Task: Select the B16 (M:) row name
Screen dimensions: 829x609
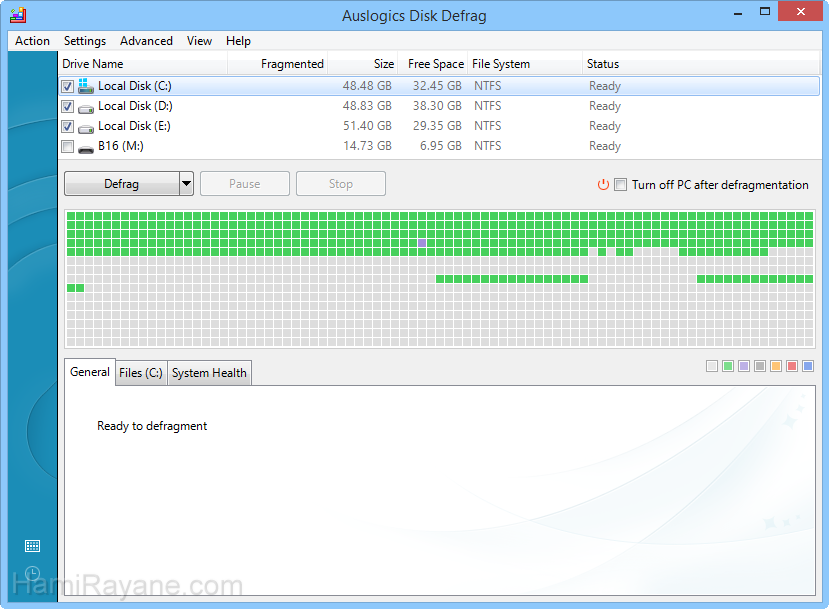Action: pyautogui.click(x=121, y=146)
